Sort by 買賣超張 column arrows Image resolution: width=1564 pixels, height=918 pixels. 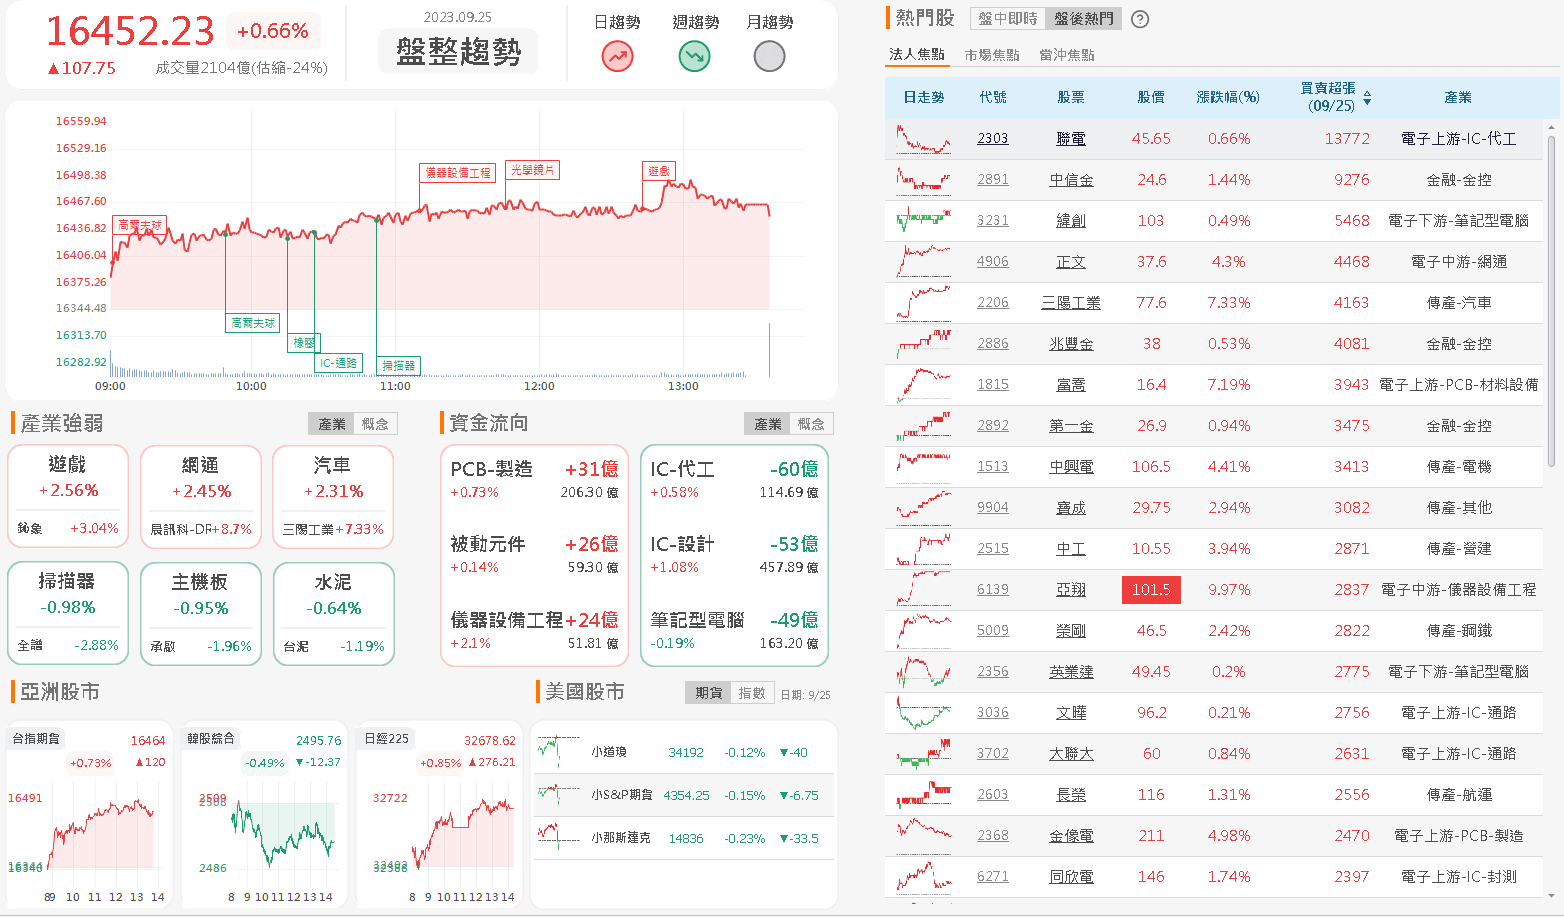[x=1367, y=98]
